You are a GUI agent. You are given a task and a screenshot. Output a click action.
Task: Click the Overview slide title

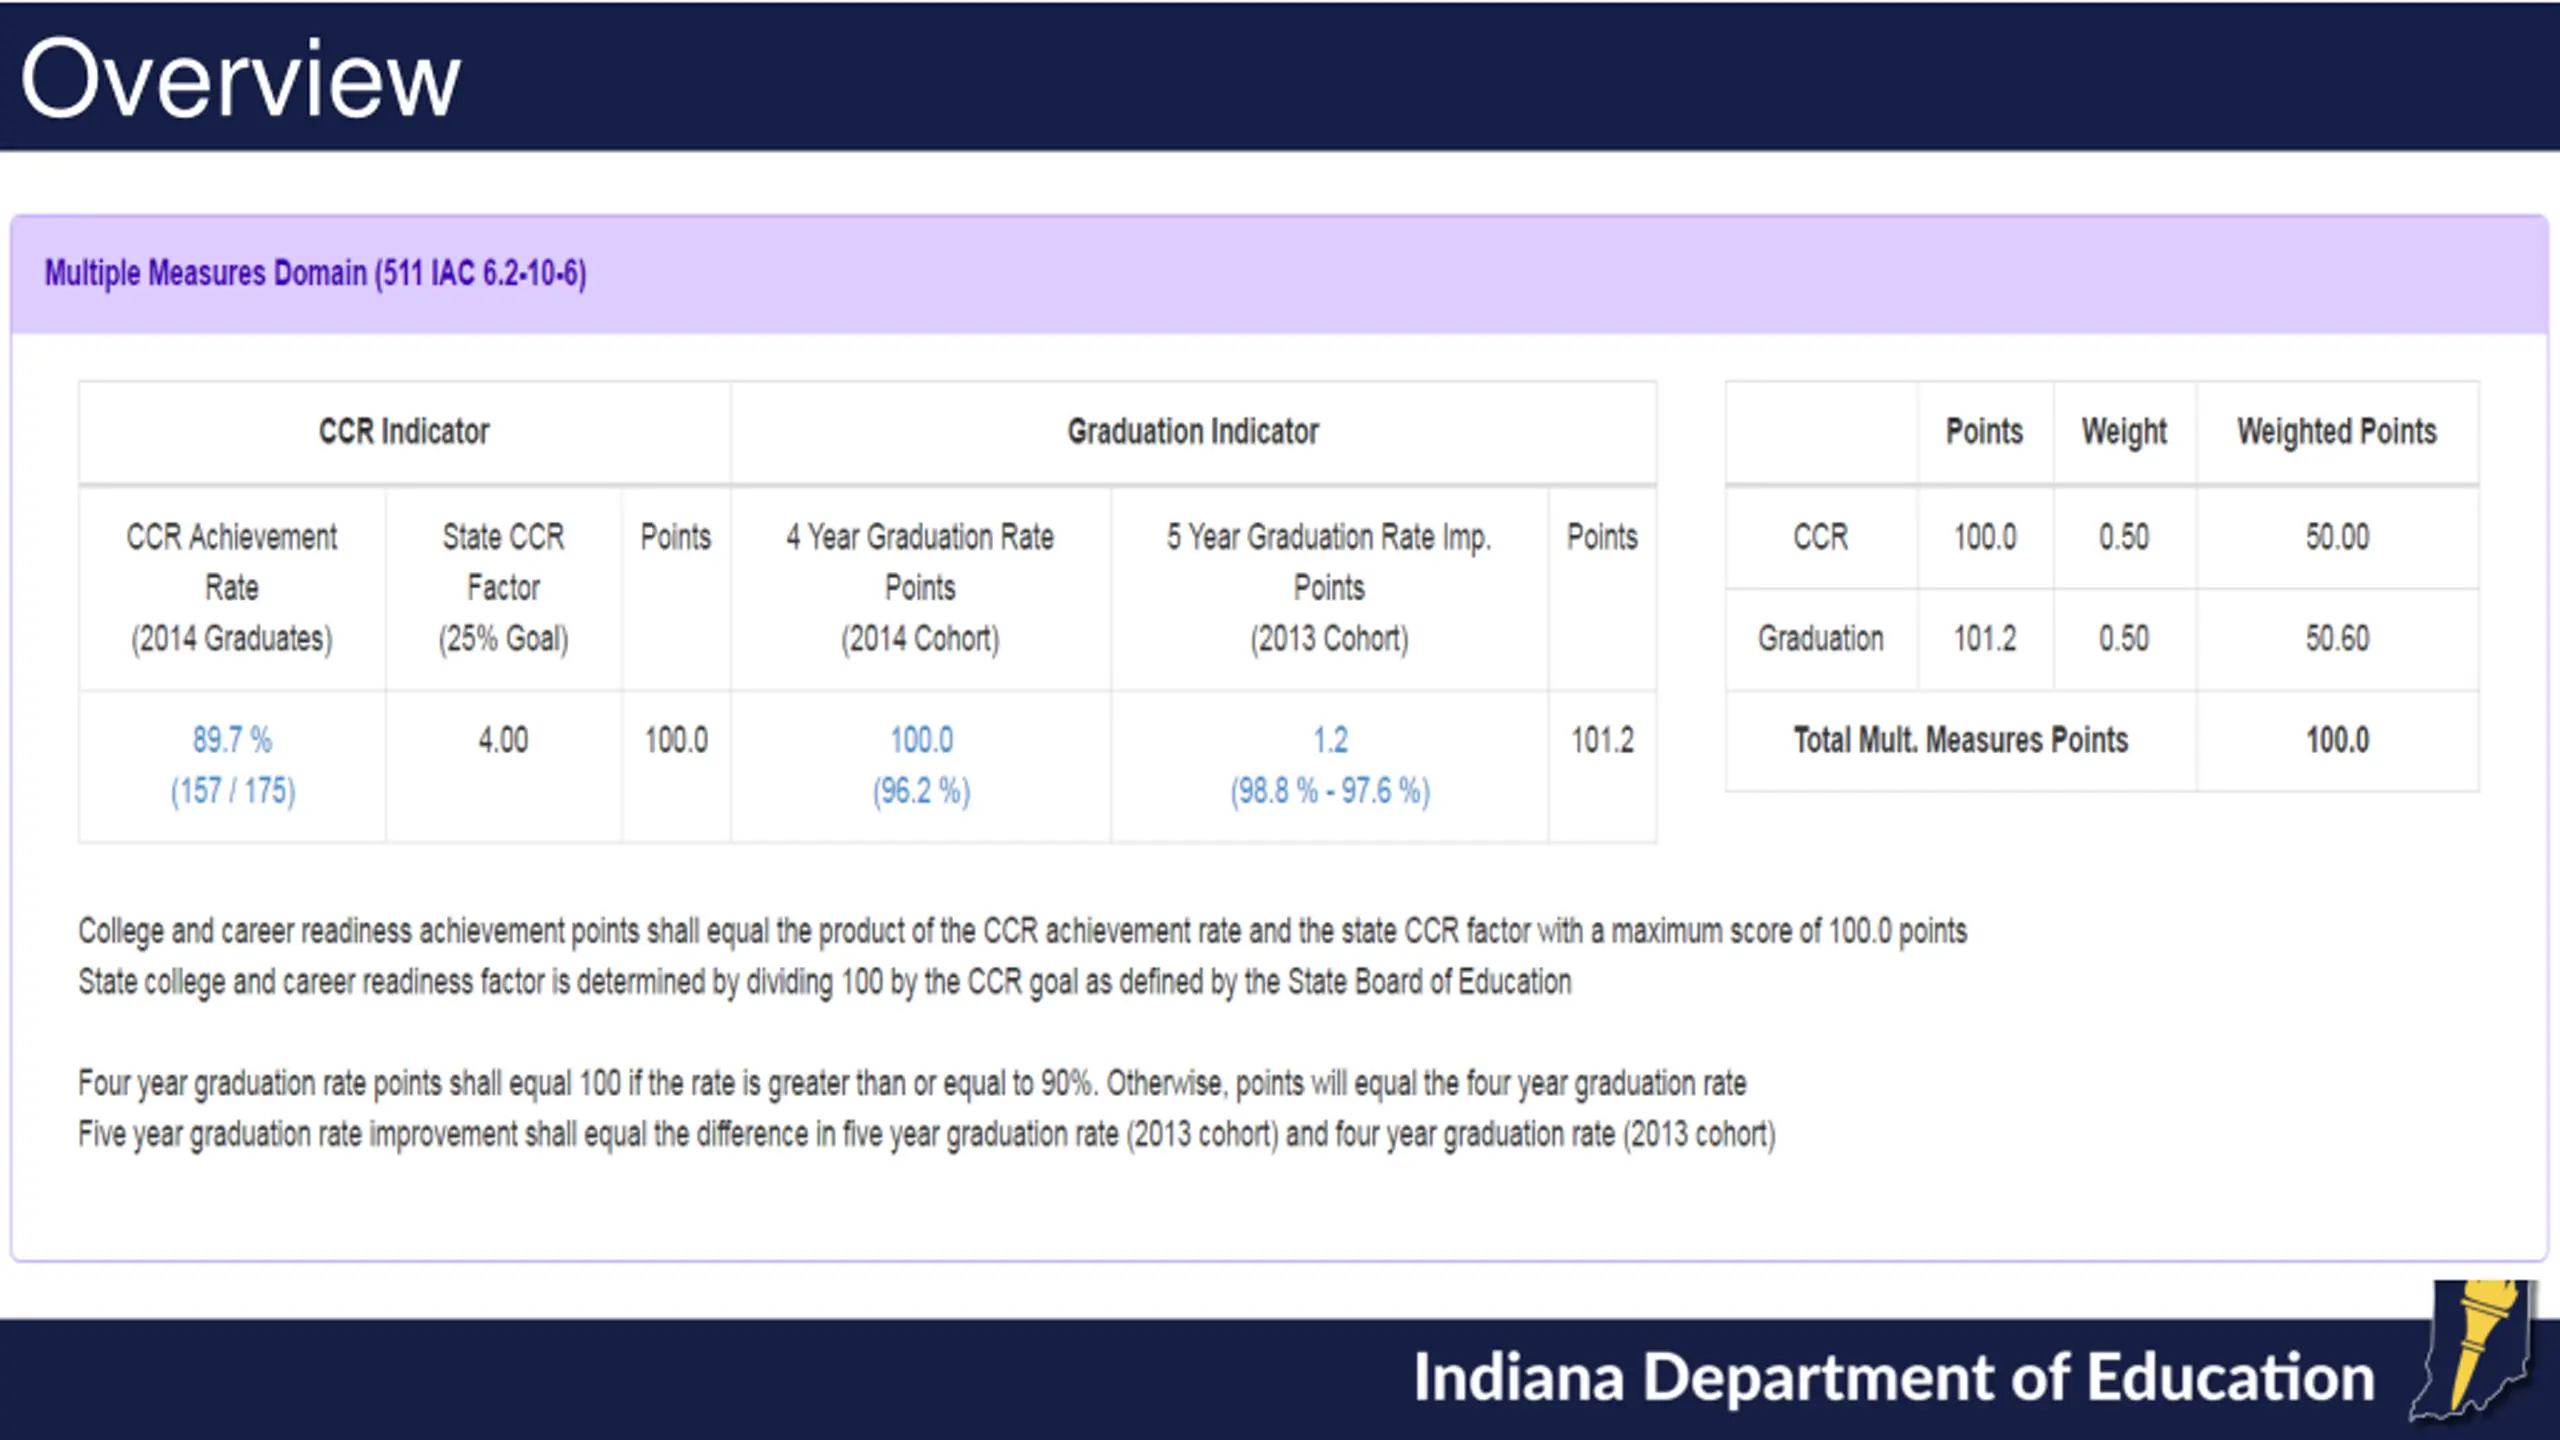pyautogui.click(x=240, y=78)
